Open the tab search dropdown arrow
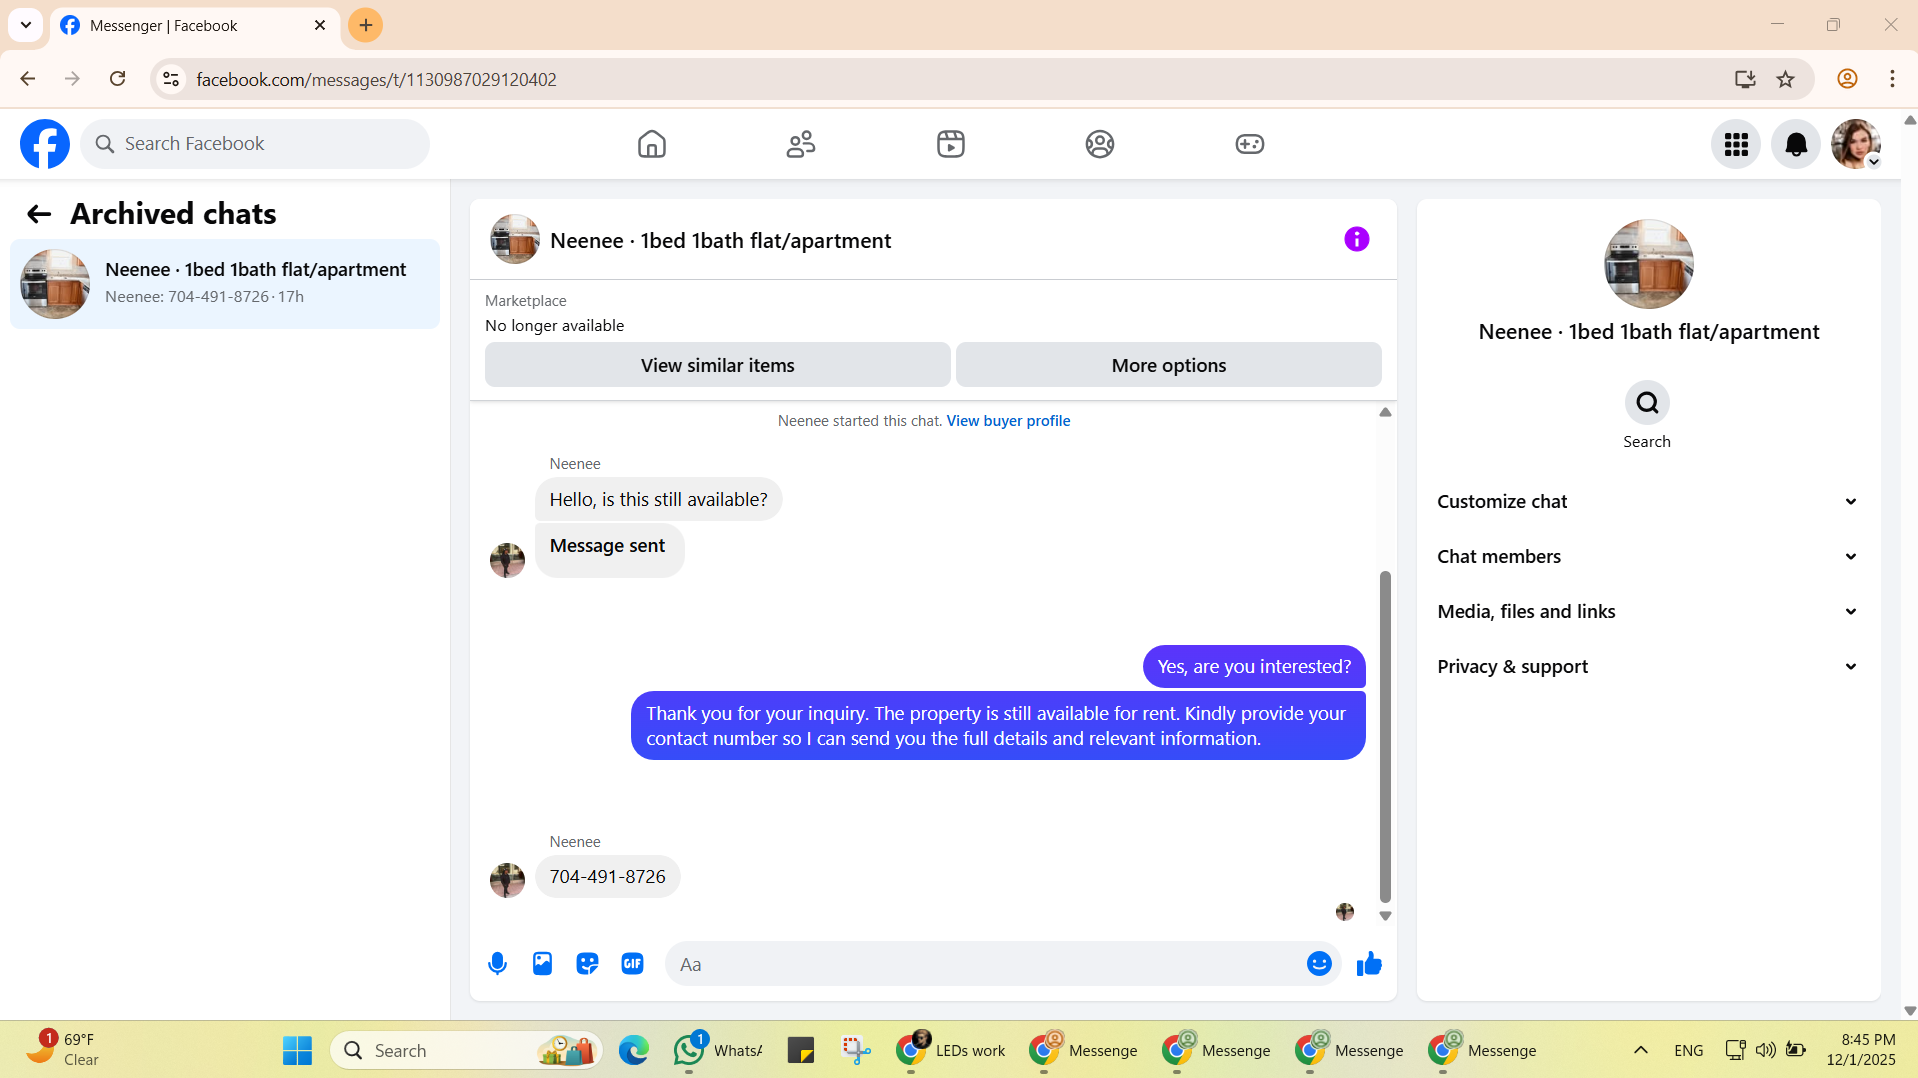Image resolution: width=1918 pixels, height=1078 pixels. [26, 25]
